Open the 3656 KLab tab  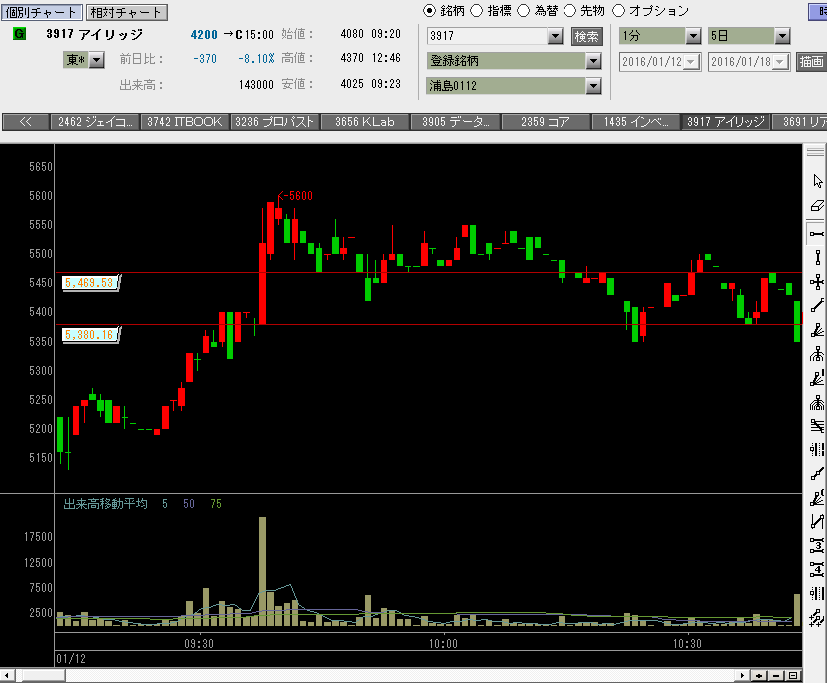365,122
